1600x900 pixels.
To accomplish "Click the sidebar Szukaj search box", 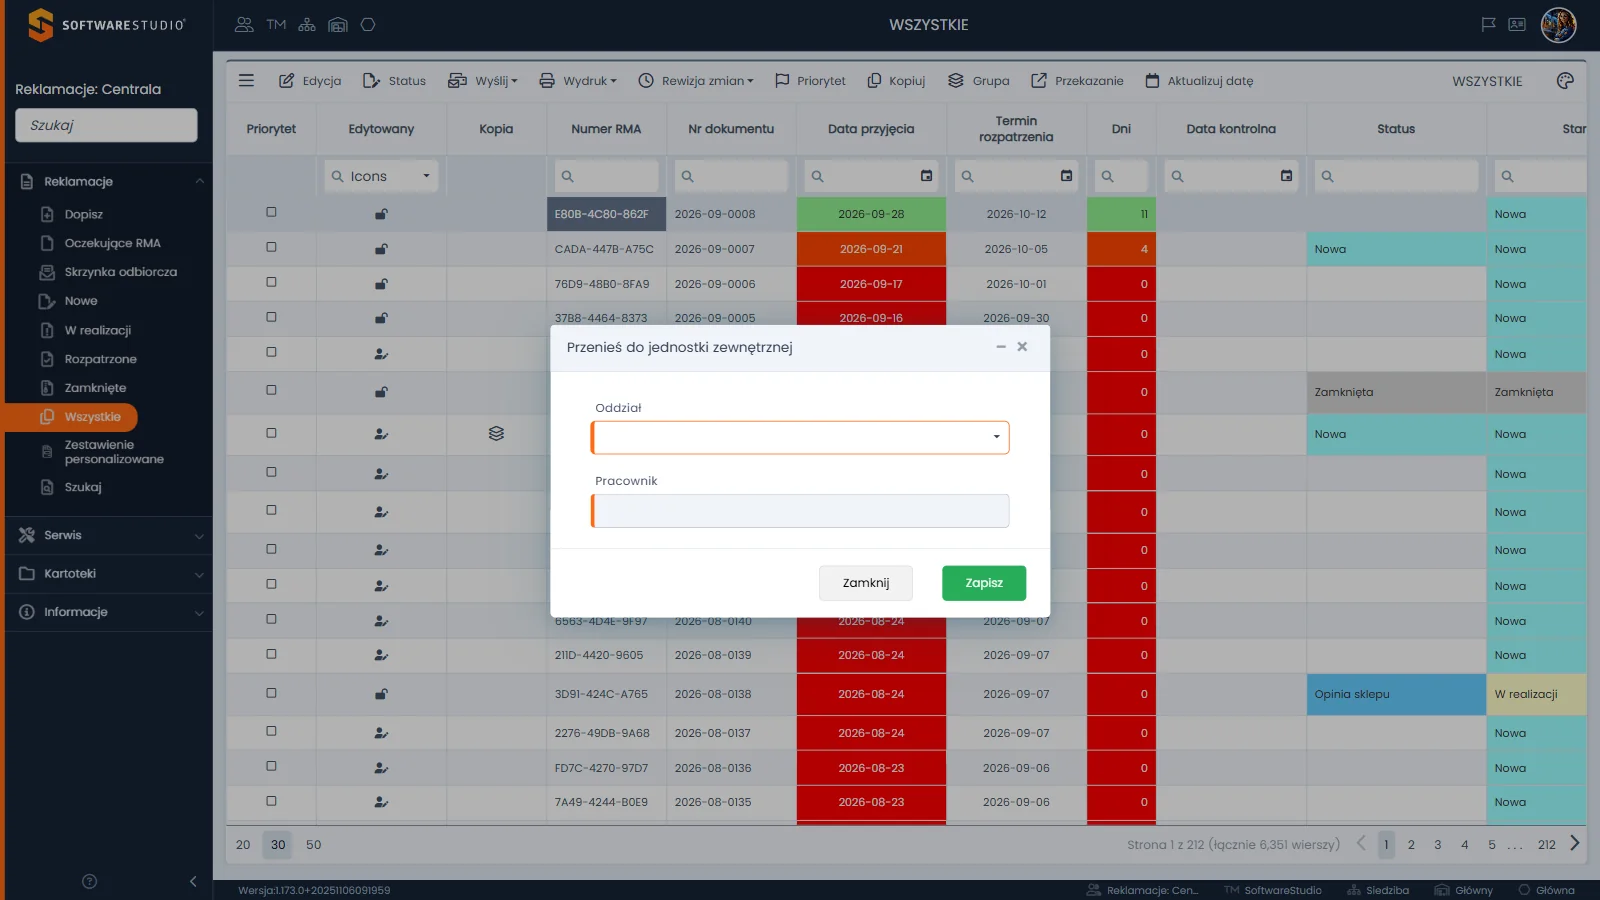I will point(106,125).
